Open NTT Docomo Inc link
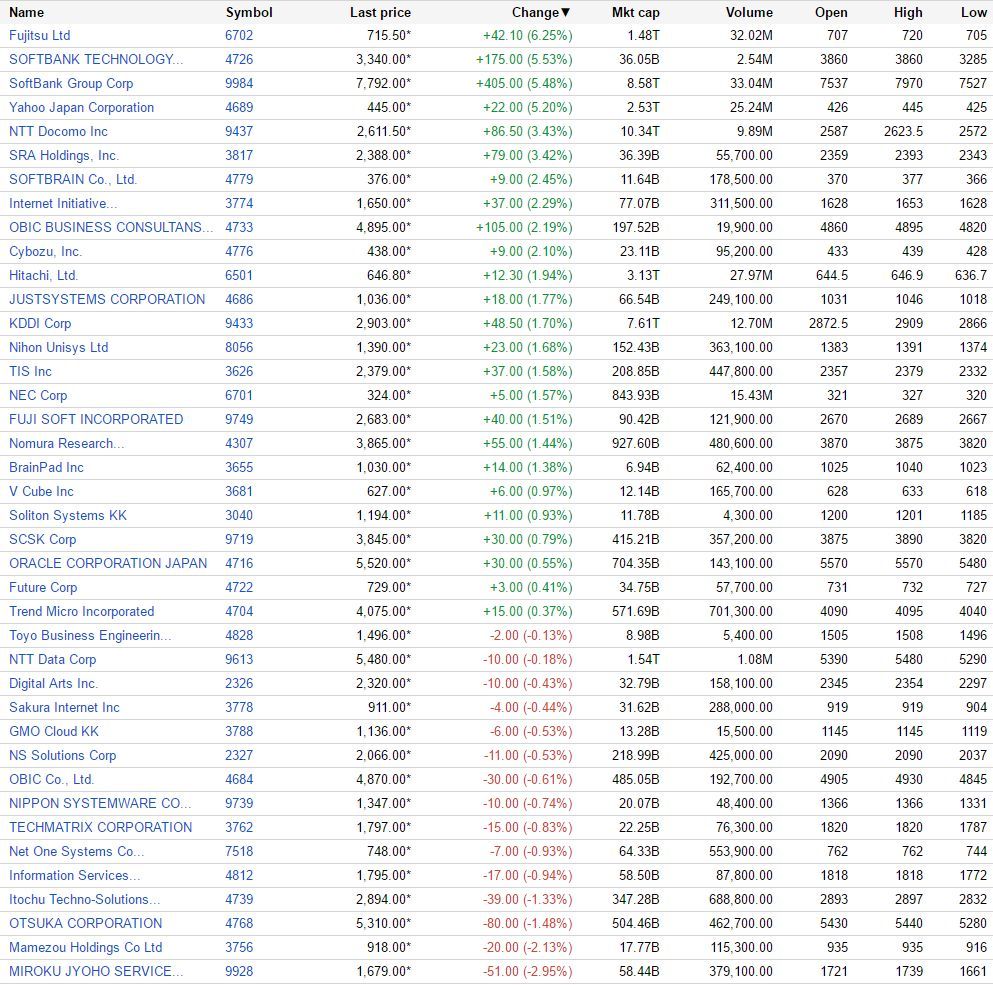The height and width of the screenshot is (985, 993). point(58,132)
